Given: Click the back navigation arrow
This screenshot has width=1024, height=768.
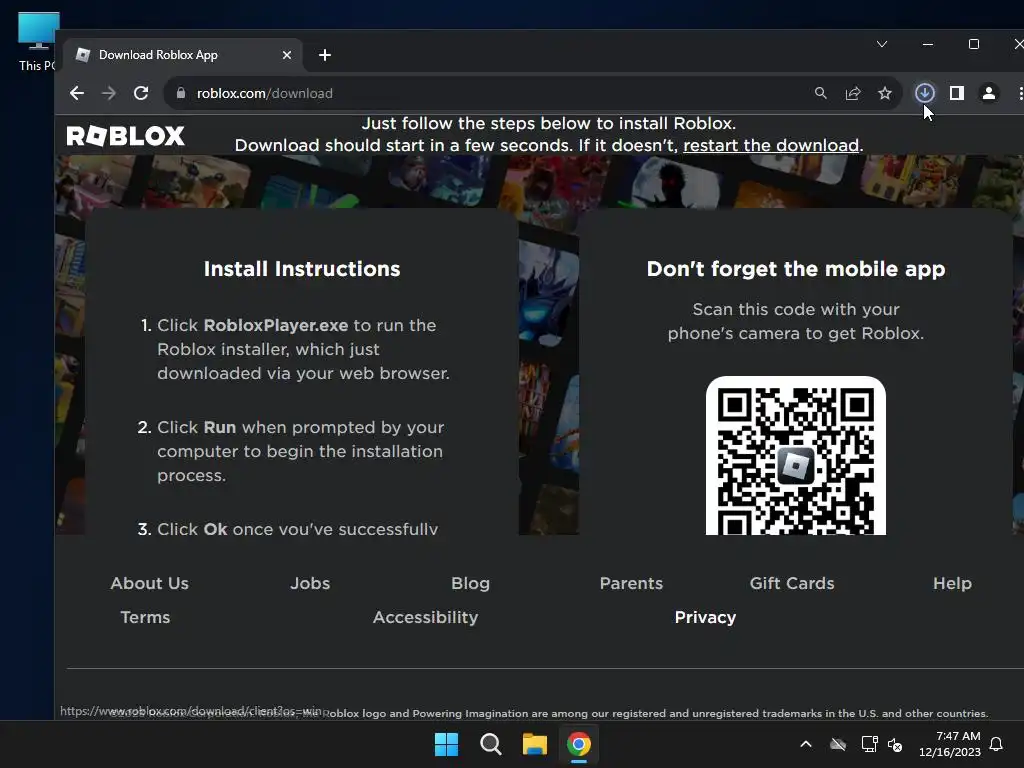Looking at the screenshot, I should pyautogui.click(x=77, y=93).
